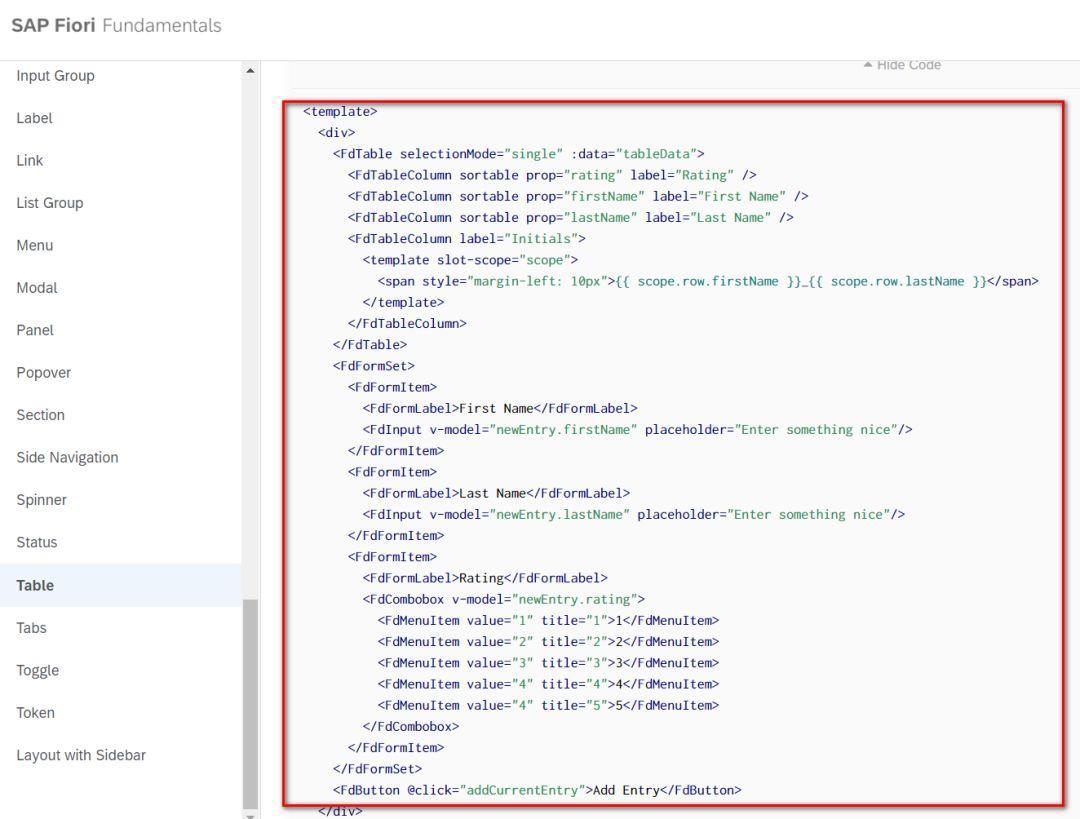Click the FdMenuItem line with title="1"
Screen dimensions: 1080x819
548,621
